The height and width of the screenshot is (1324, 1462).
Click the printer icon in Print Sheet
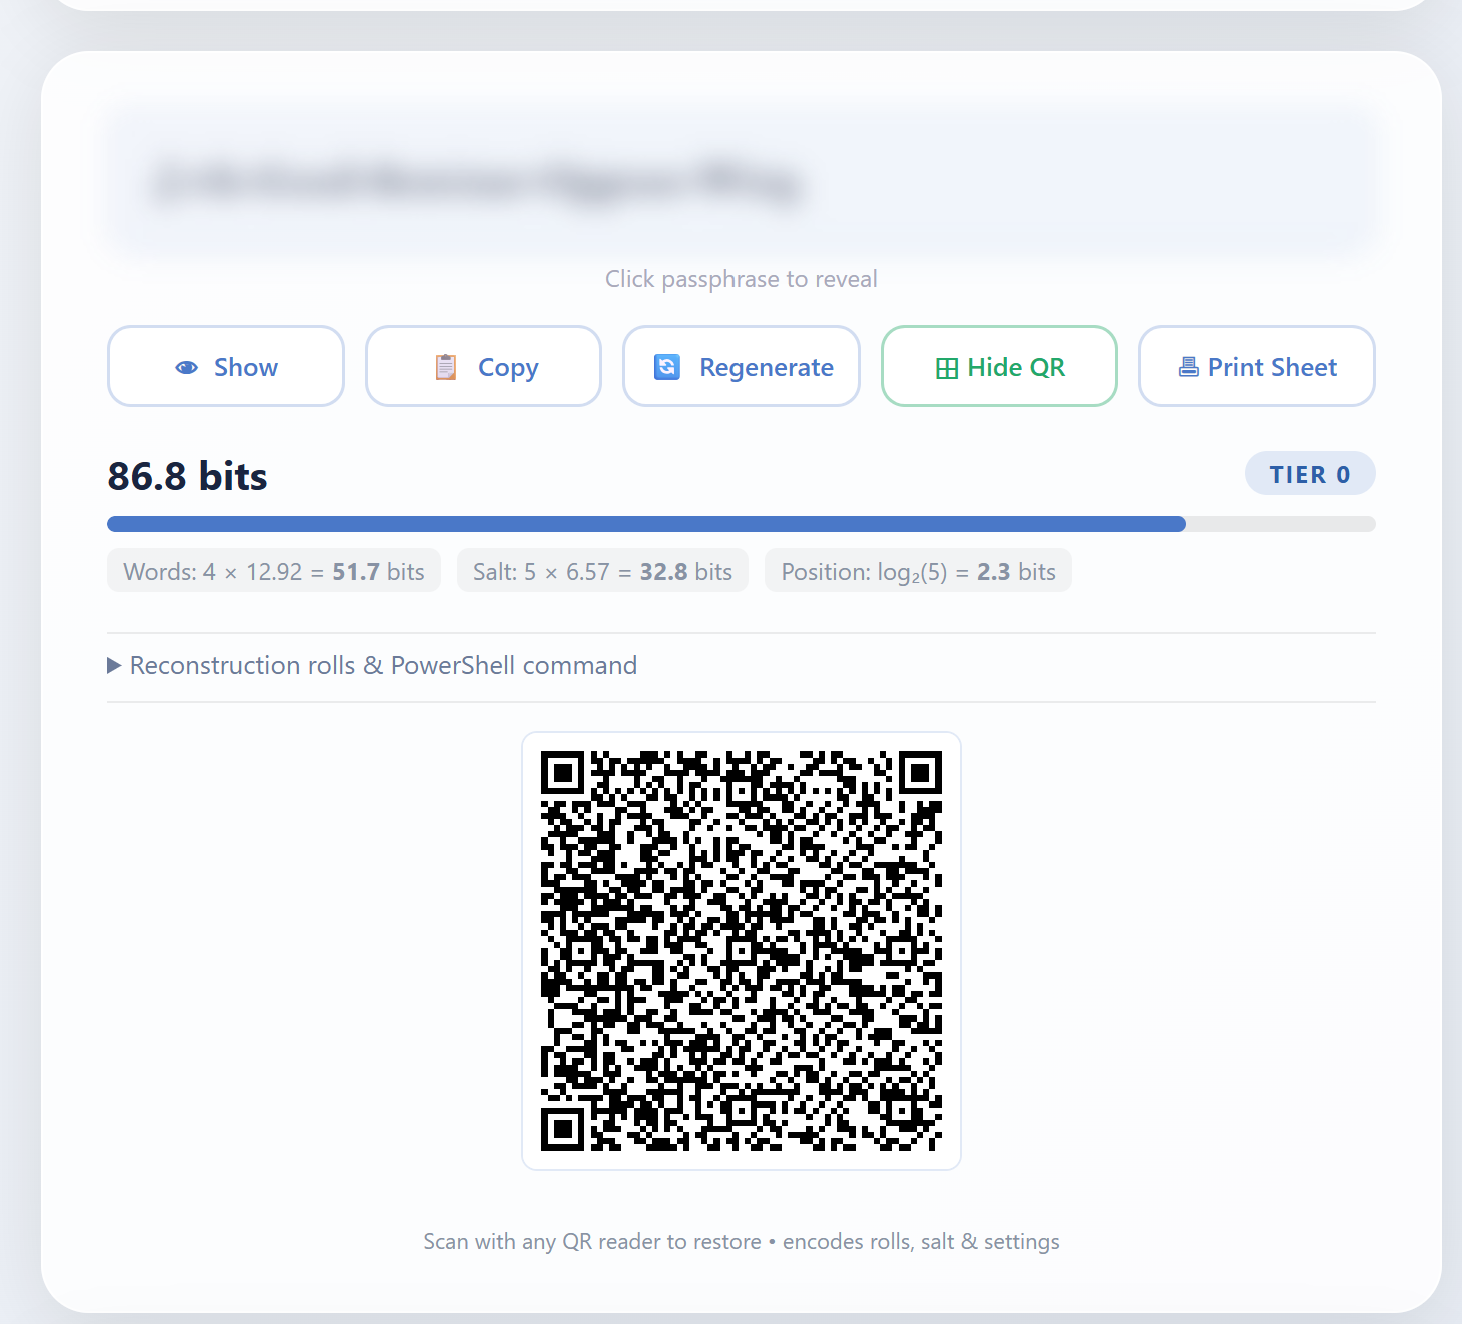(1188, 367)
